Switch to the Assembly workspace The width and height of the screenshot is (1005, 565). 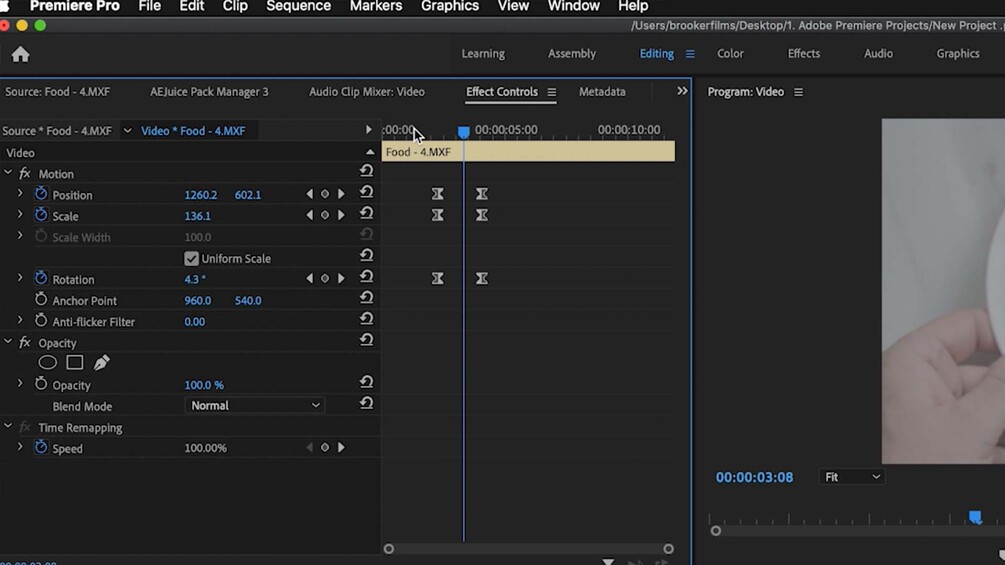click(572, 54)
